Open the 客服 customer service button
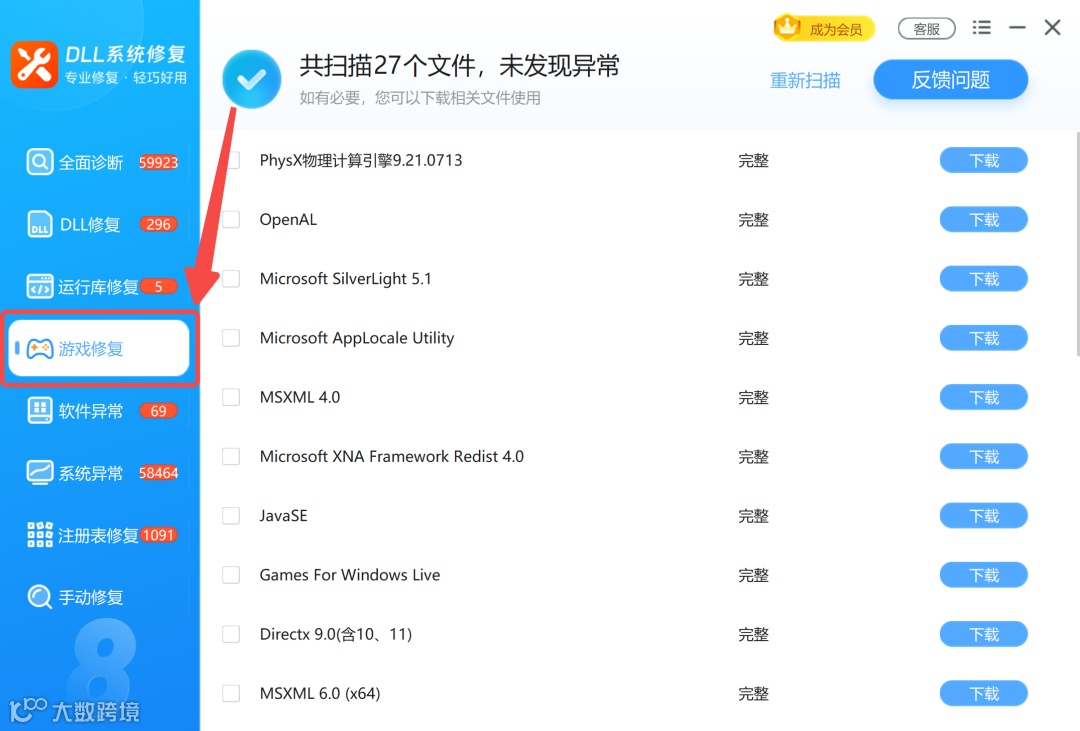Viewport: 1080px width, 731px height. (926, 28)
